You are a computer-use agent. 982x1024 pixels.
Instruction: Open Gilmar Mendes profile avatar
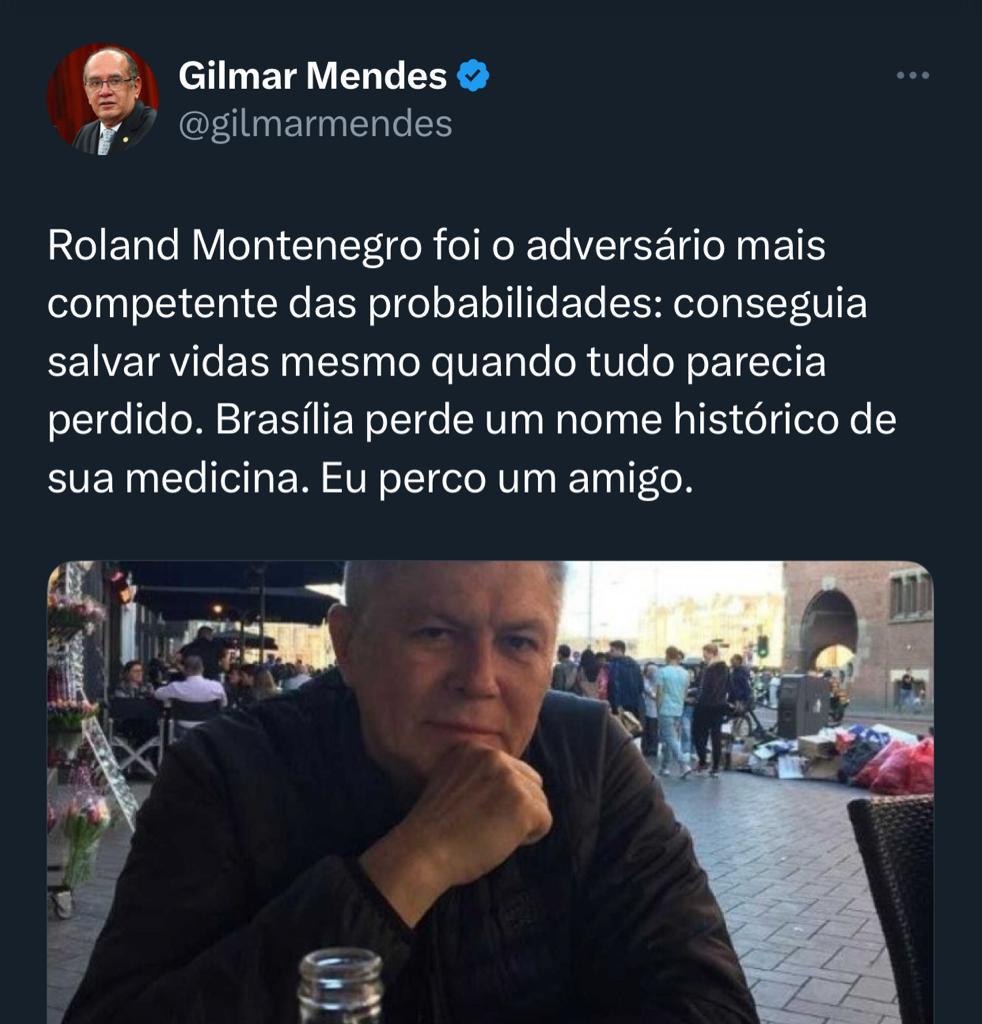103,99
